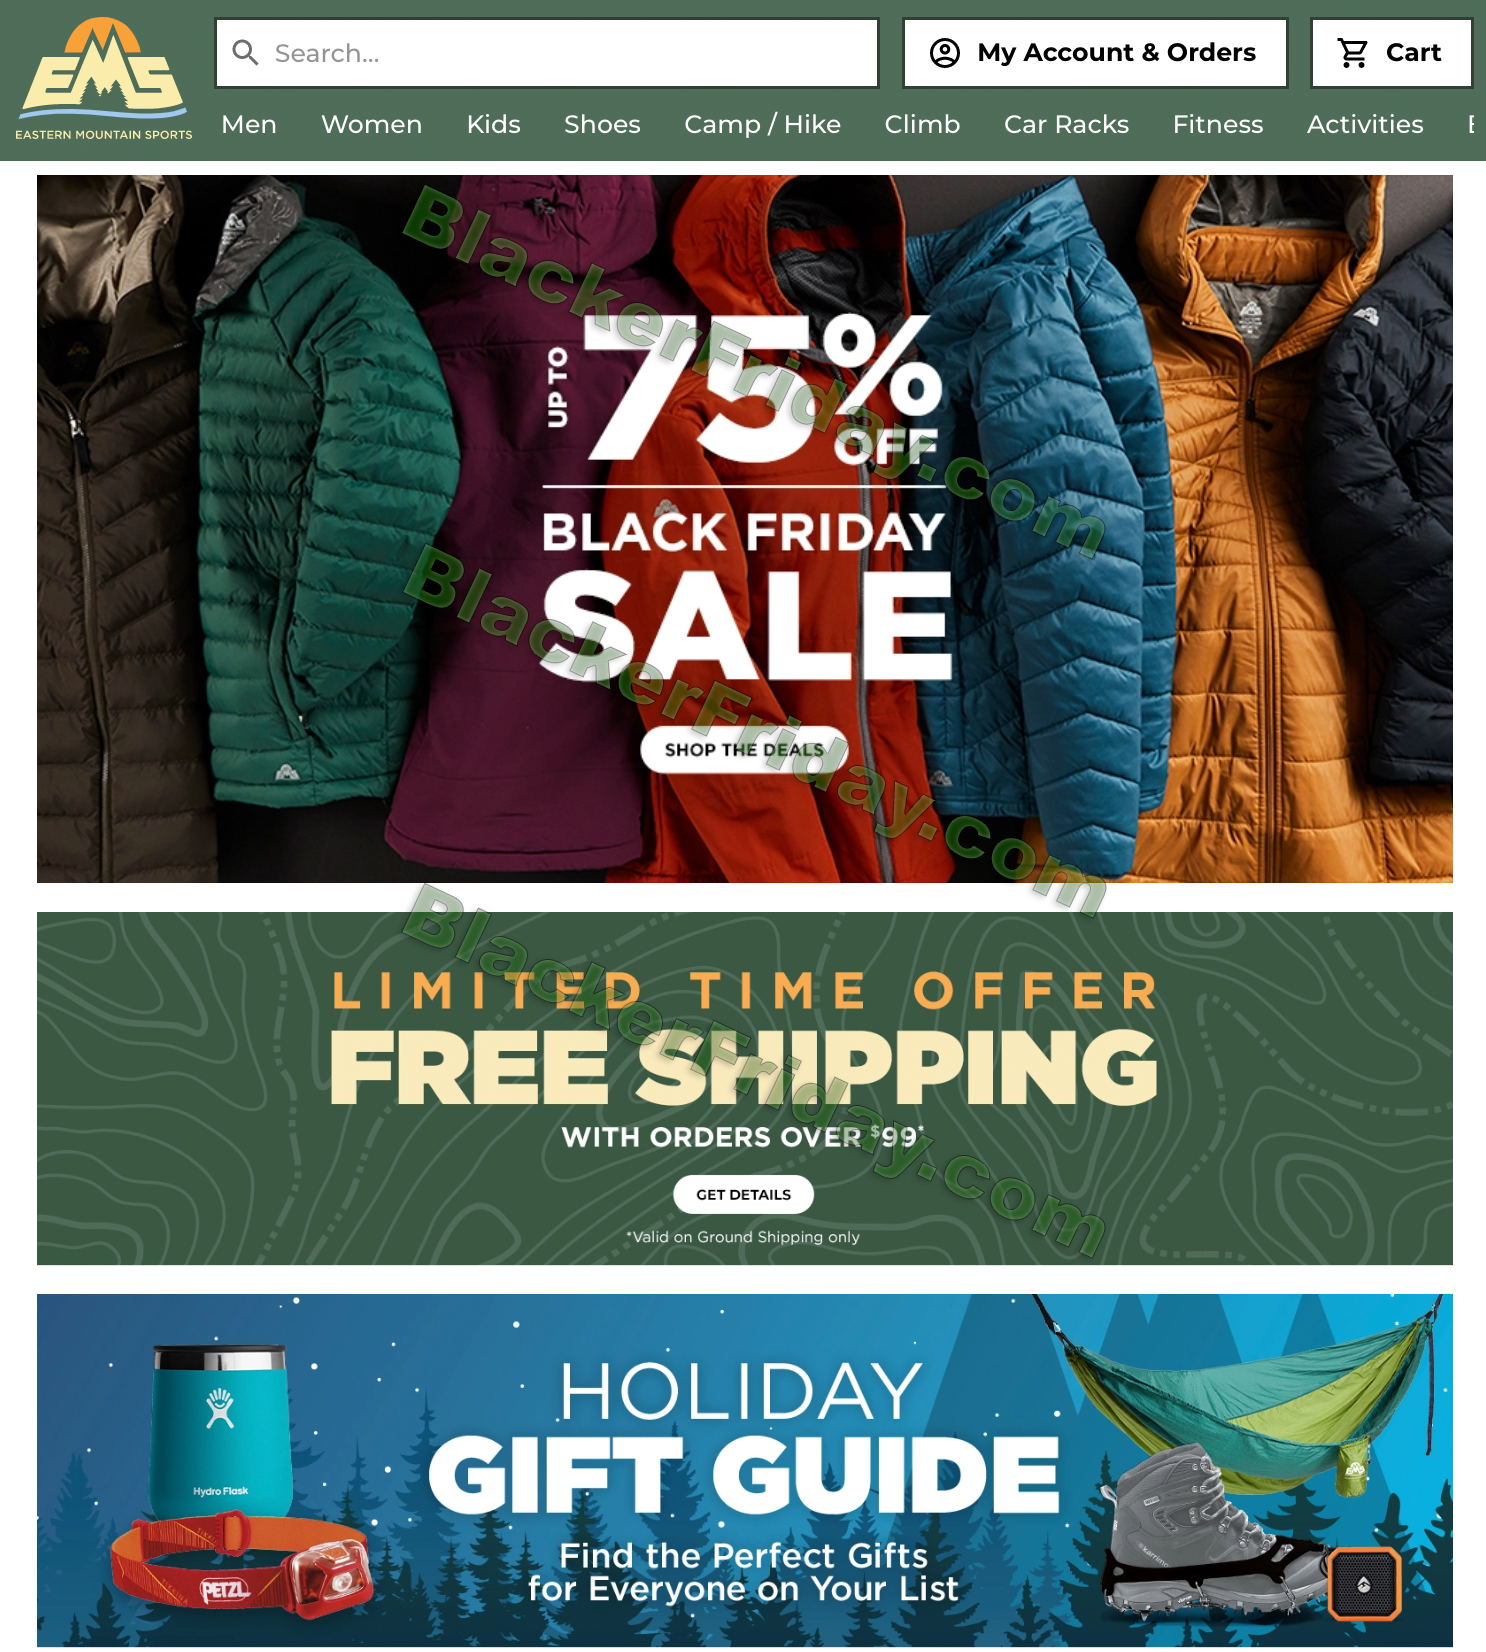Open the Women category menu

pos(371,124)
